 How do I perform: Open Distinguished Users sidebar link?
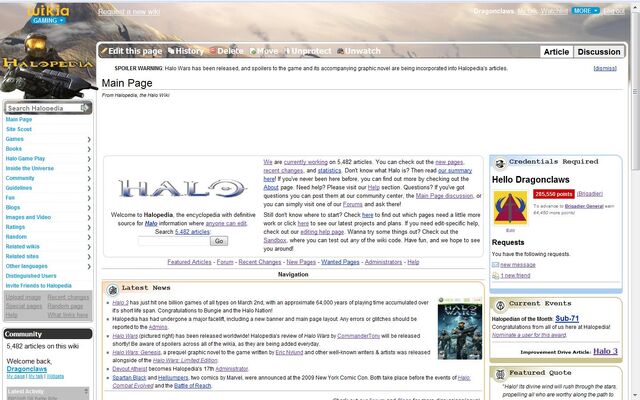pyautogui.click(x=31, y=276)
